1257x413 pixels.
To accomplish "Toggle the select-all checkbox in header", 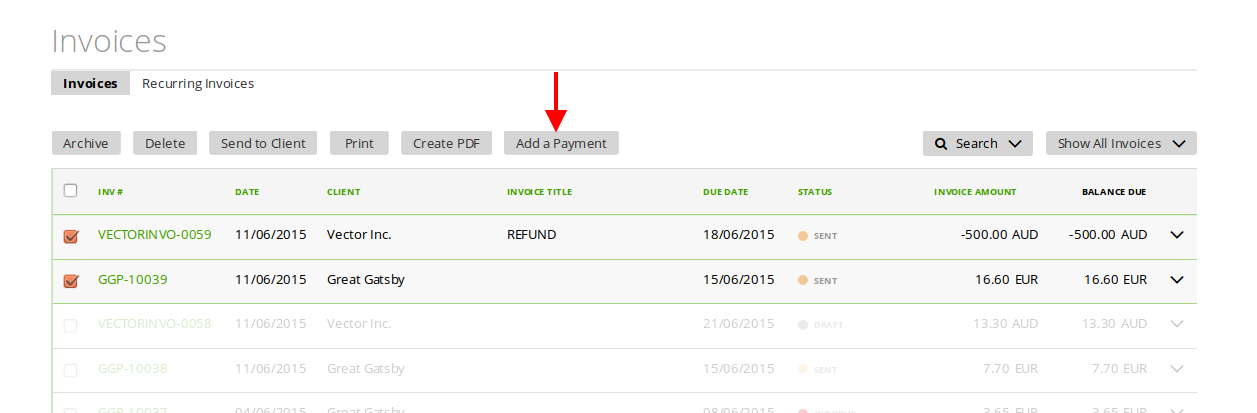I will tap(70, 190).
